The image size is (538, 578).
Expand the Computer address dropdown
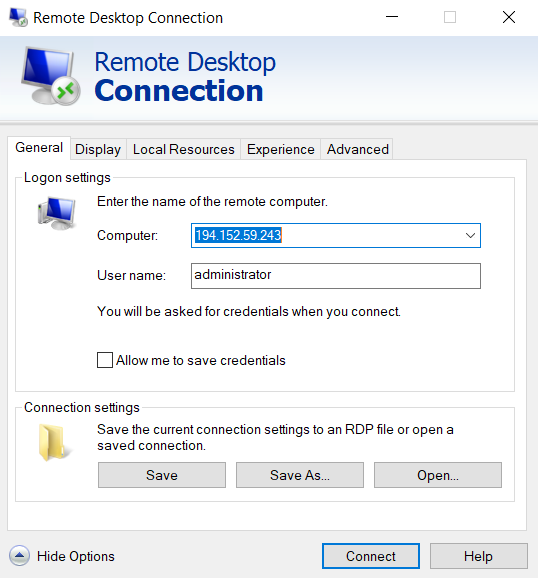point(470,235)
